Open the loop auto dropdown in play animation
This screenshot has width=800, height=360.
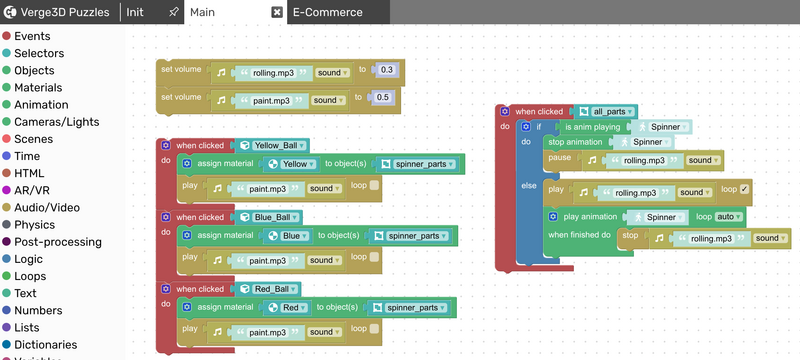point(729,217)
